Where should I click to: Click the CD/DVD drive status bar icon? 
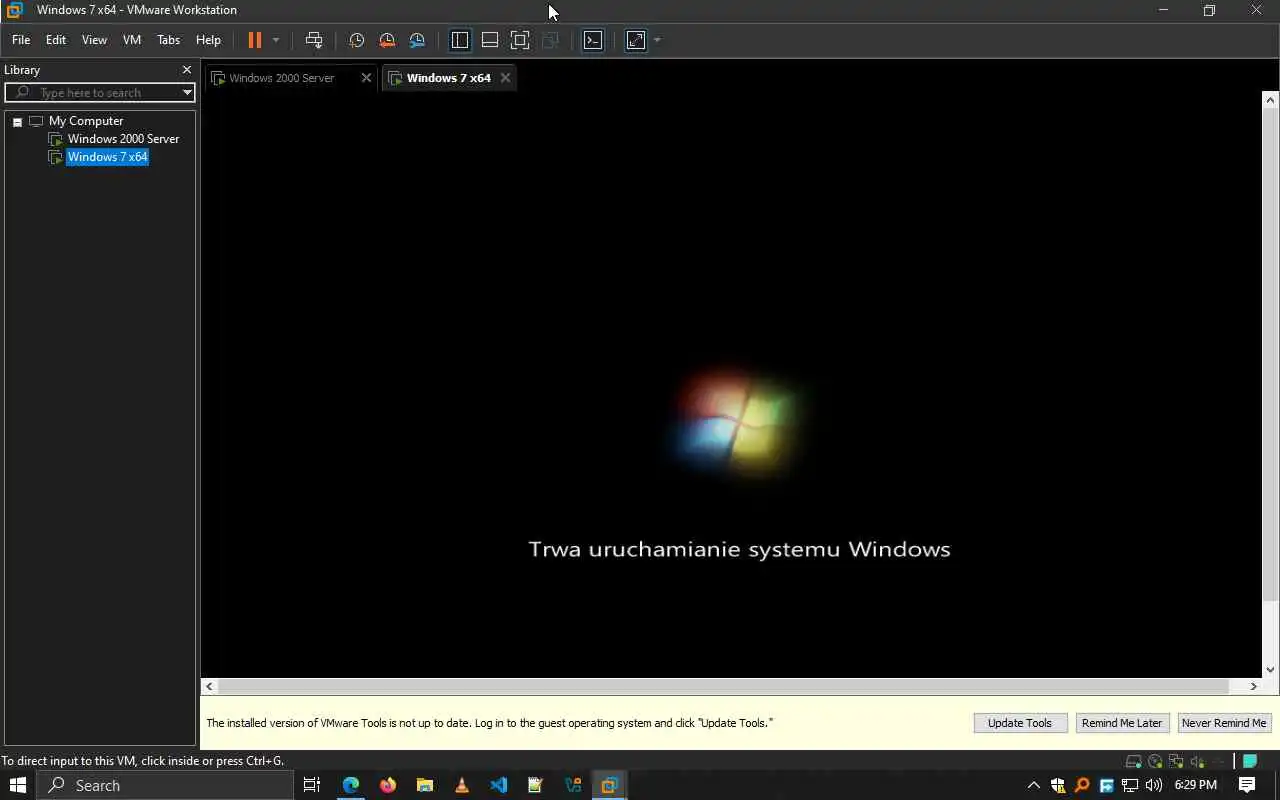point(1155,761)
